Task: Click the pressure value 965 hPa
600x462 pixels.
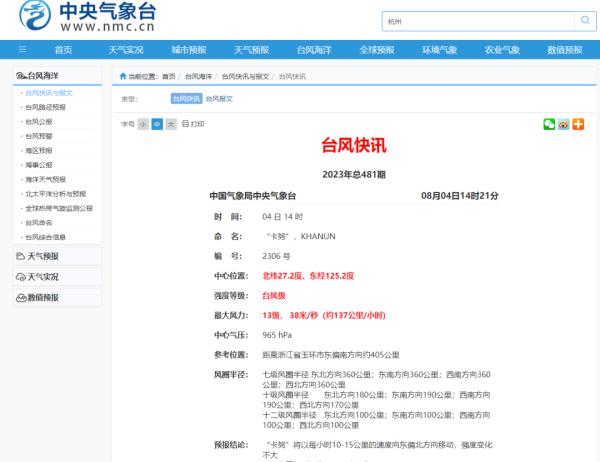Action: [x=277, y=335]
